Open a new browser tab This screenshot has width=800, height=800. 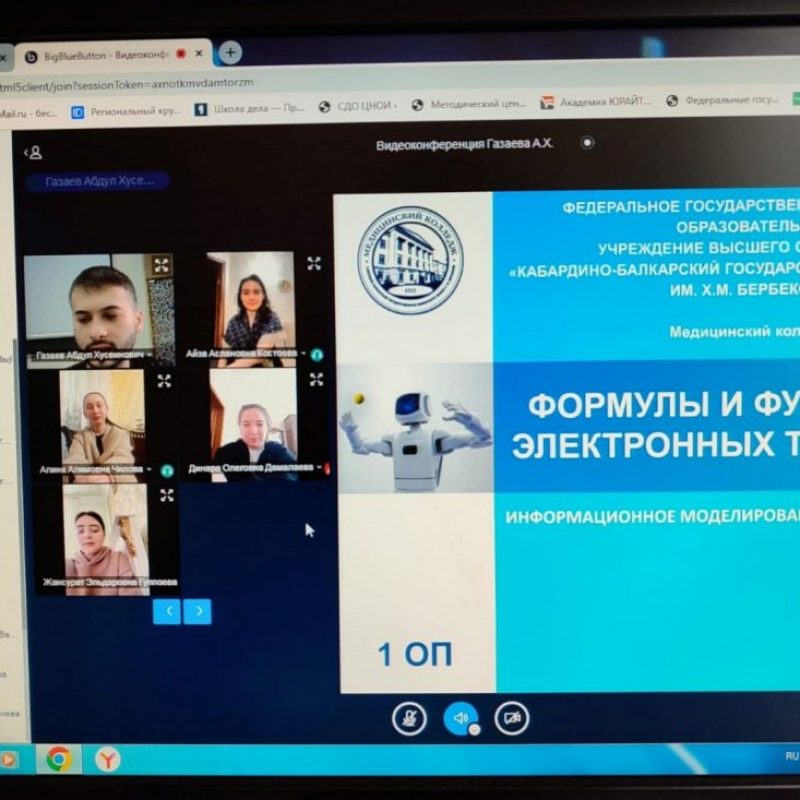click(x=230, y=52)
